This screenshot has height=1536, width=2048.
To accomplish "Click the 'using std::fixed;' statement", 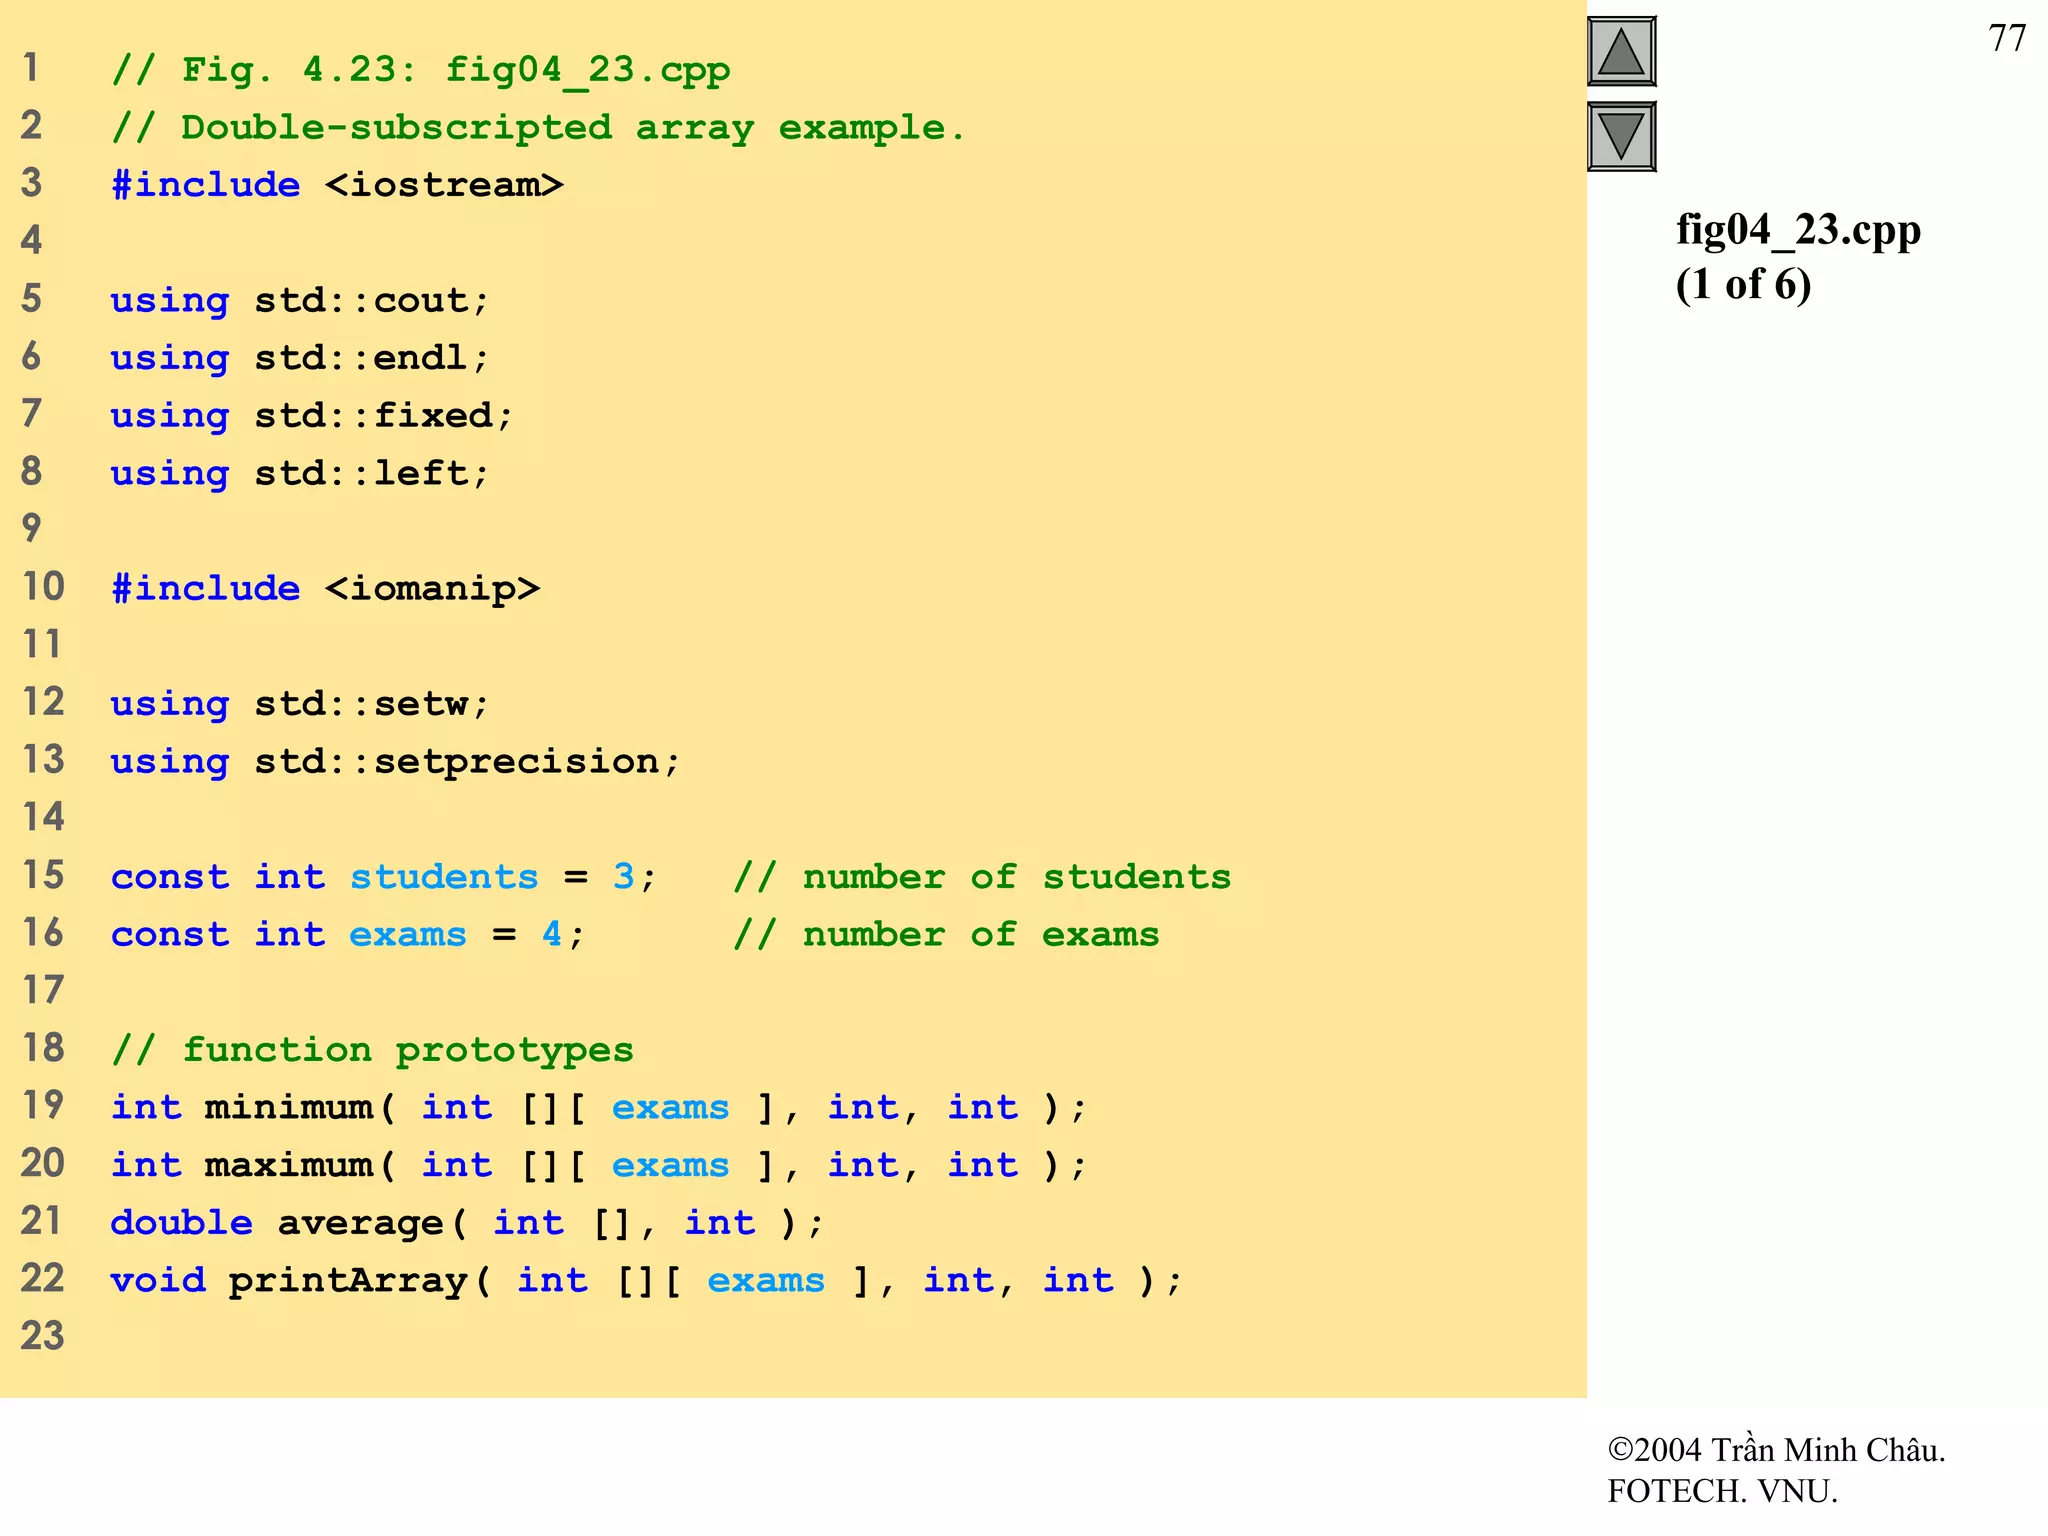I will coord(312,415).
